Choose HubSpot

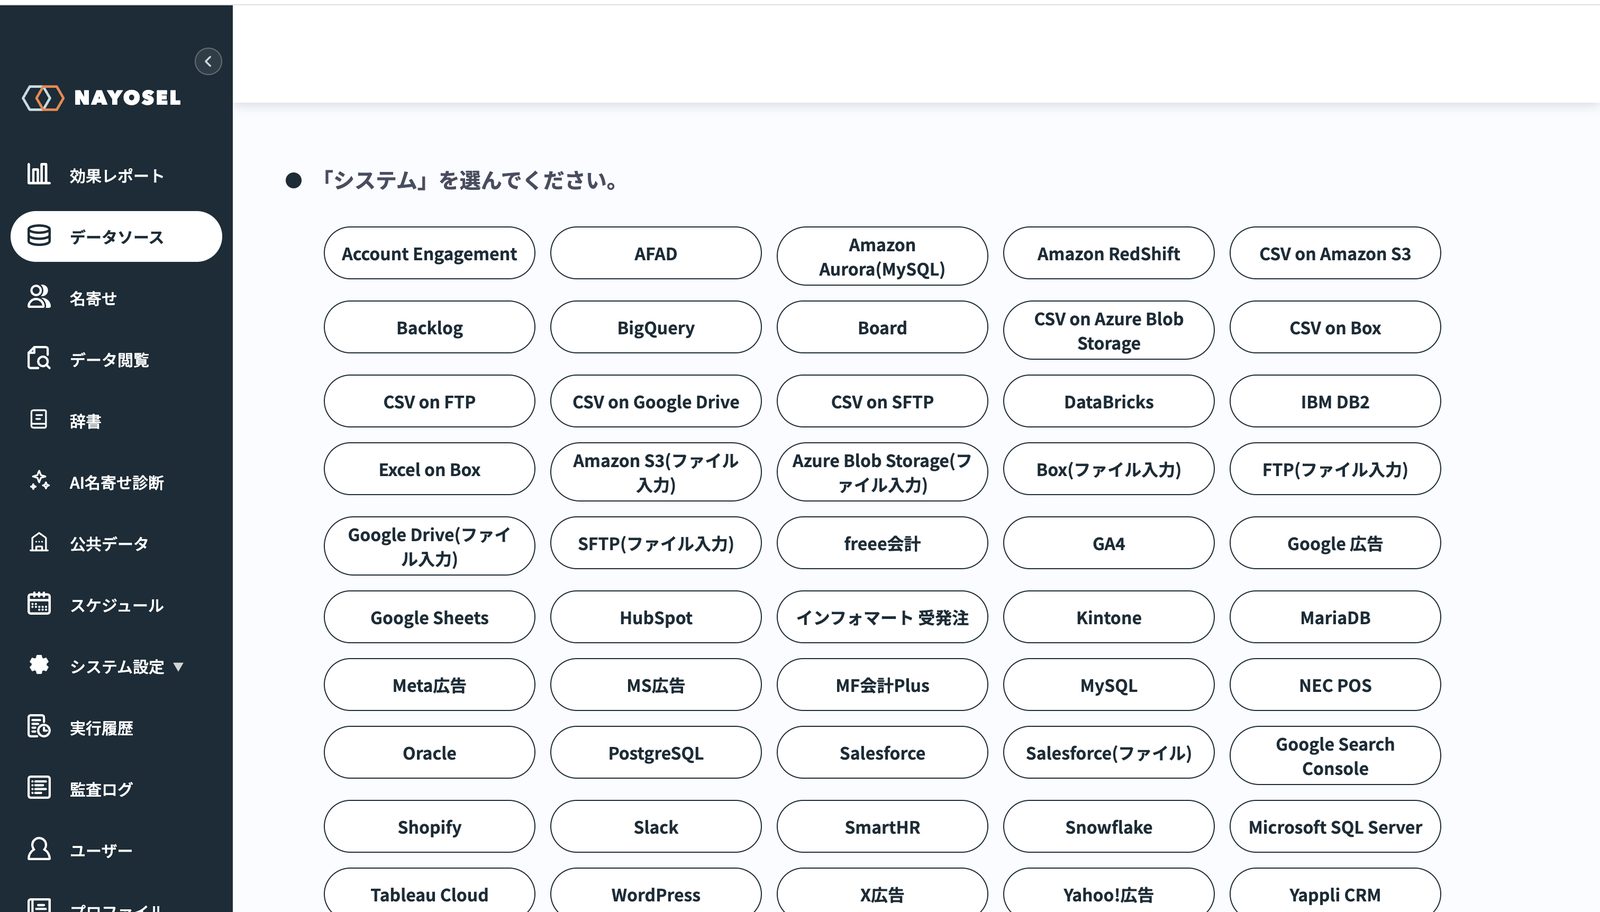[x=656, y=617]
